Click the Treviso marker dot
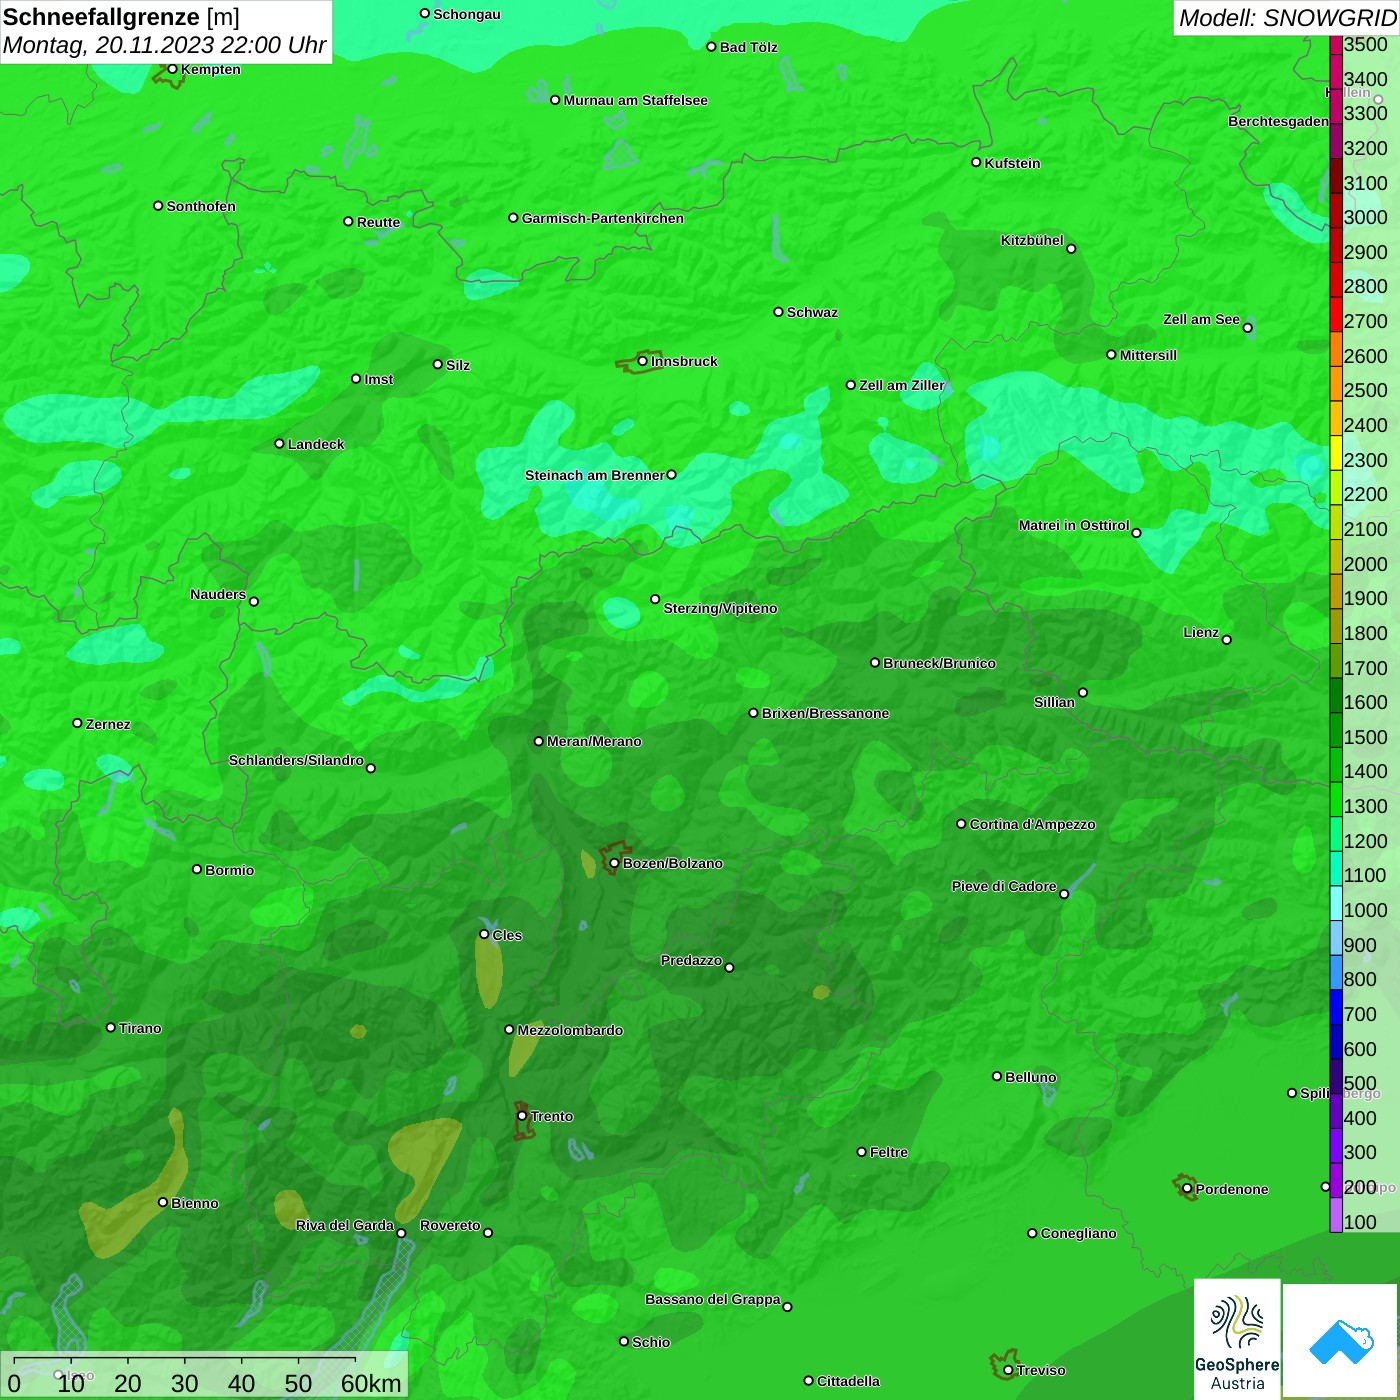This screenshot has width=1400, height=1400. (1008, 1370)
